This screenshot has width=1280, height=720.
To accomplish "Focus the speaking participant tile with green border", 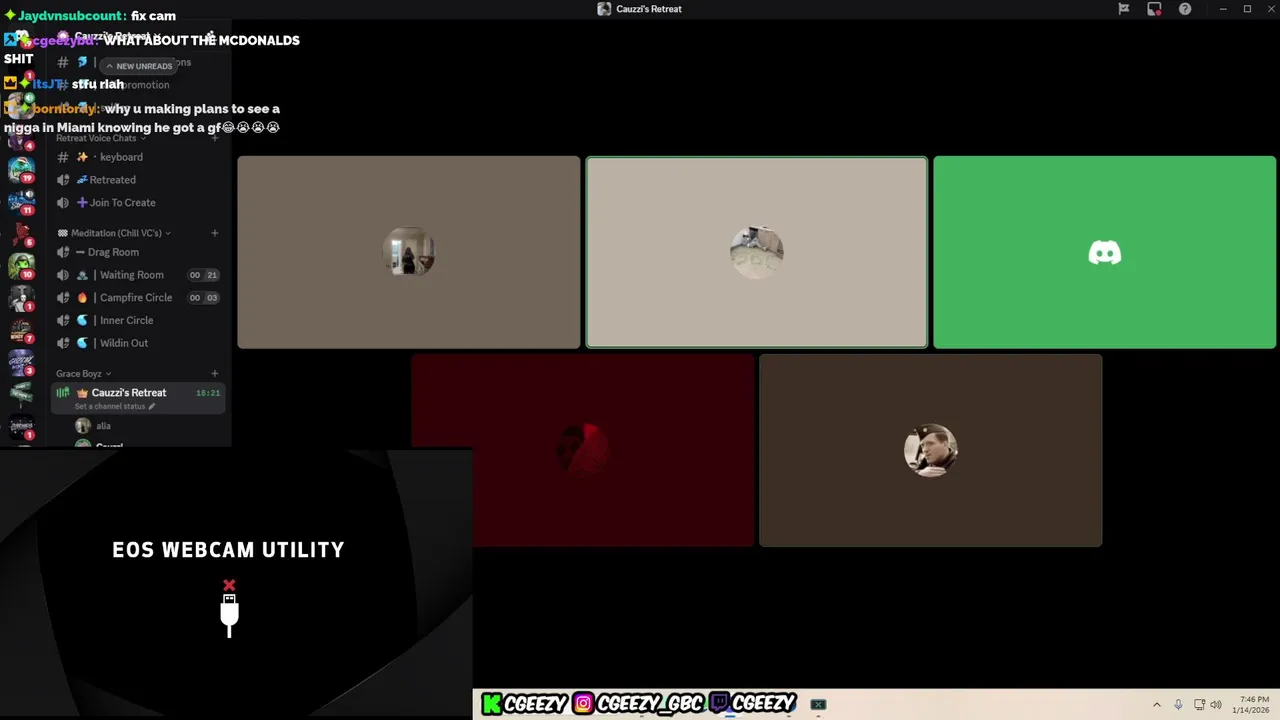I will (756, 252).
